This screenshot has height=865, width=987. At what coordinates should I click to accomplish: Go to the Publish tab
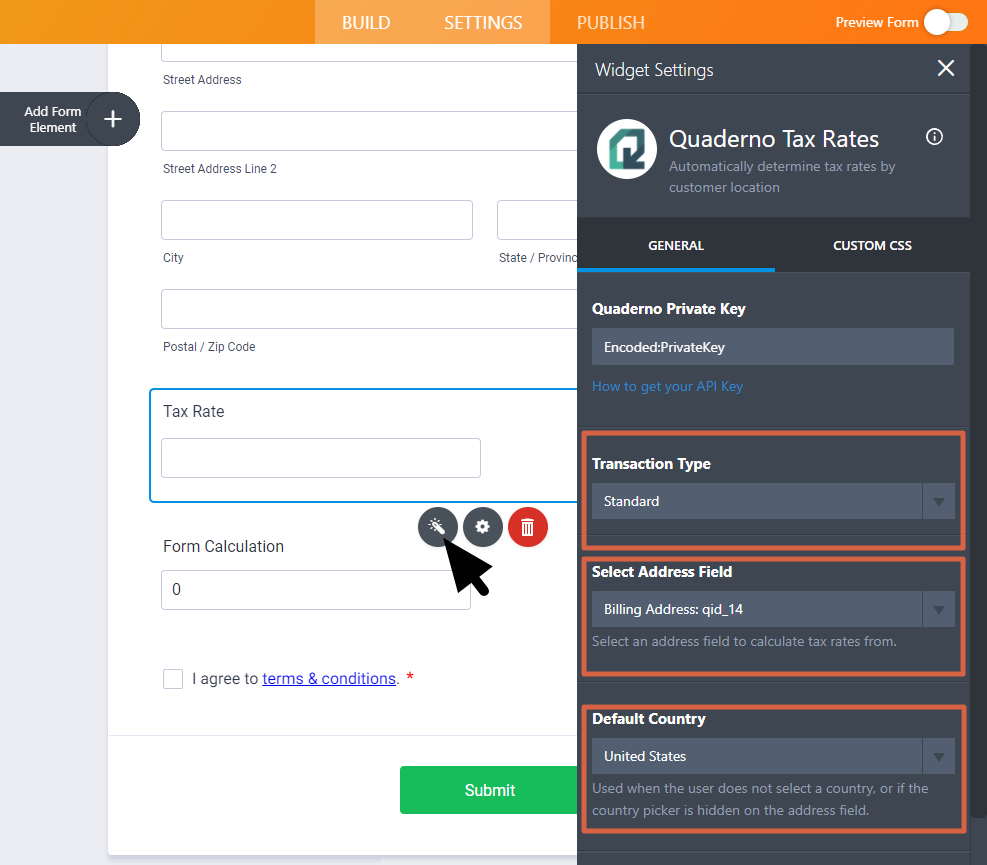tap(610, 22)
